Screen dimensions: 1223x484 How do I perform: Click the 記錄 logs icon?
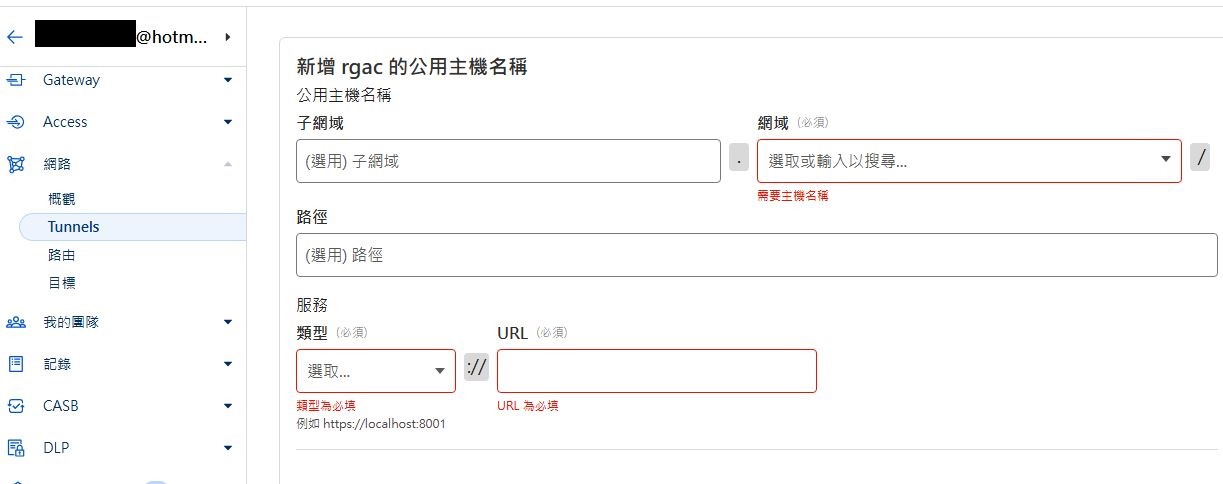(16, 364)
